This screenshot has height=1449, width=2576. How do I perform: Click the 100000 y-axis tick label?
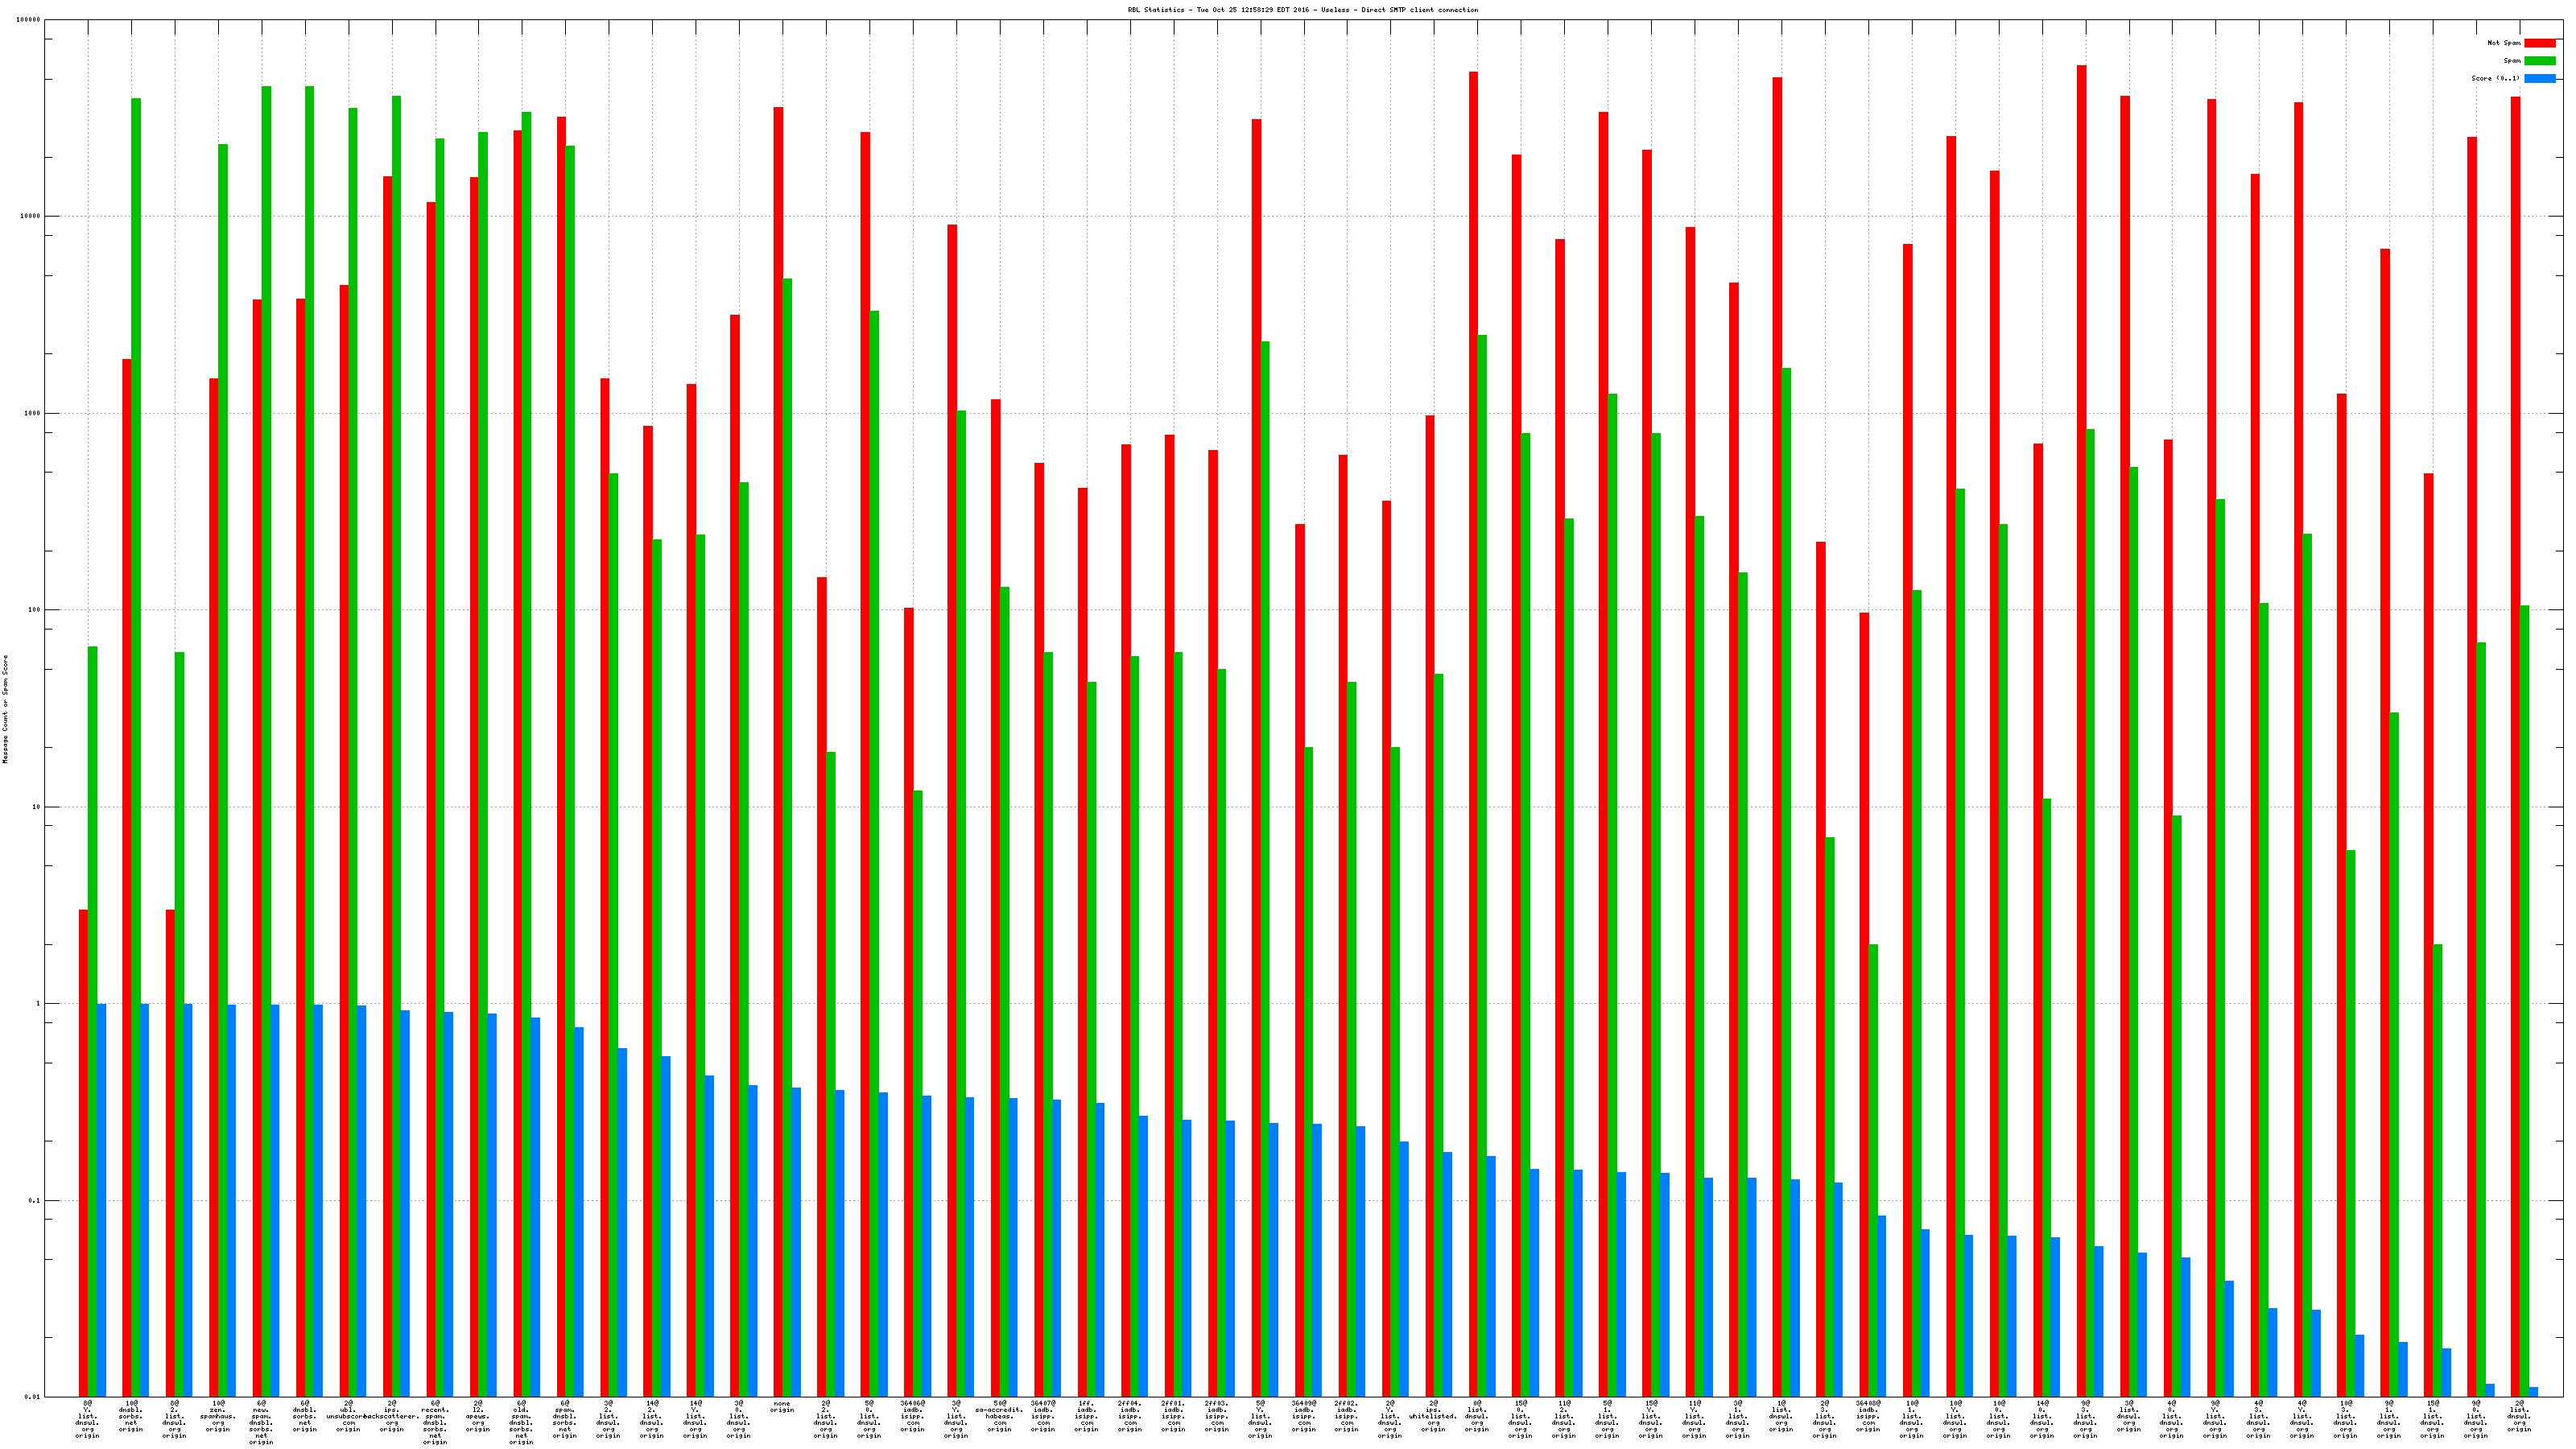click(x=29, y=20)
